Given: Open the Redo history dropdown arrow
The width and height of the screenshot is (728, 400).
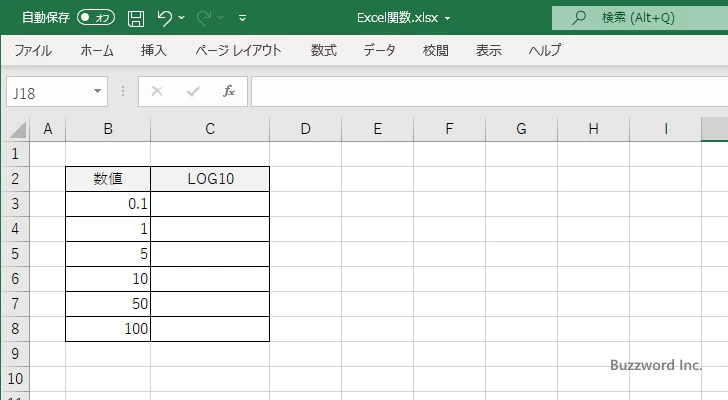Looking at the screenshot, I should 221,18.
